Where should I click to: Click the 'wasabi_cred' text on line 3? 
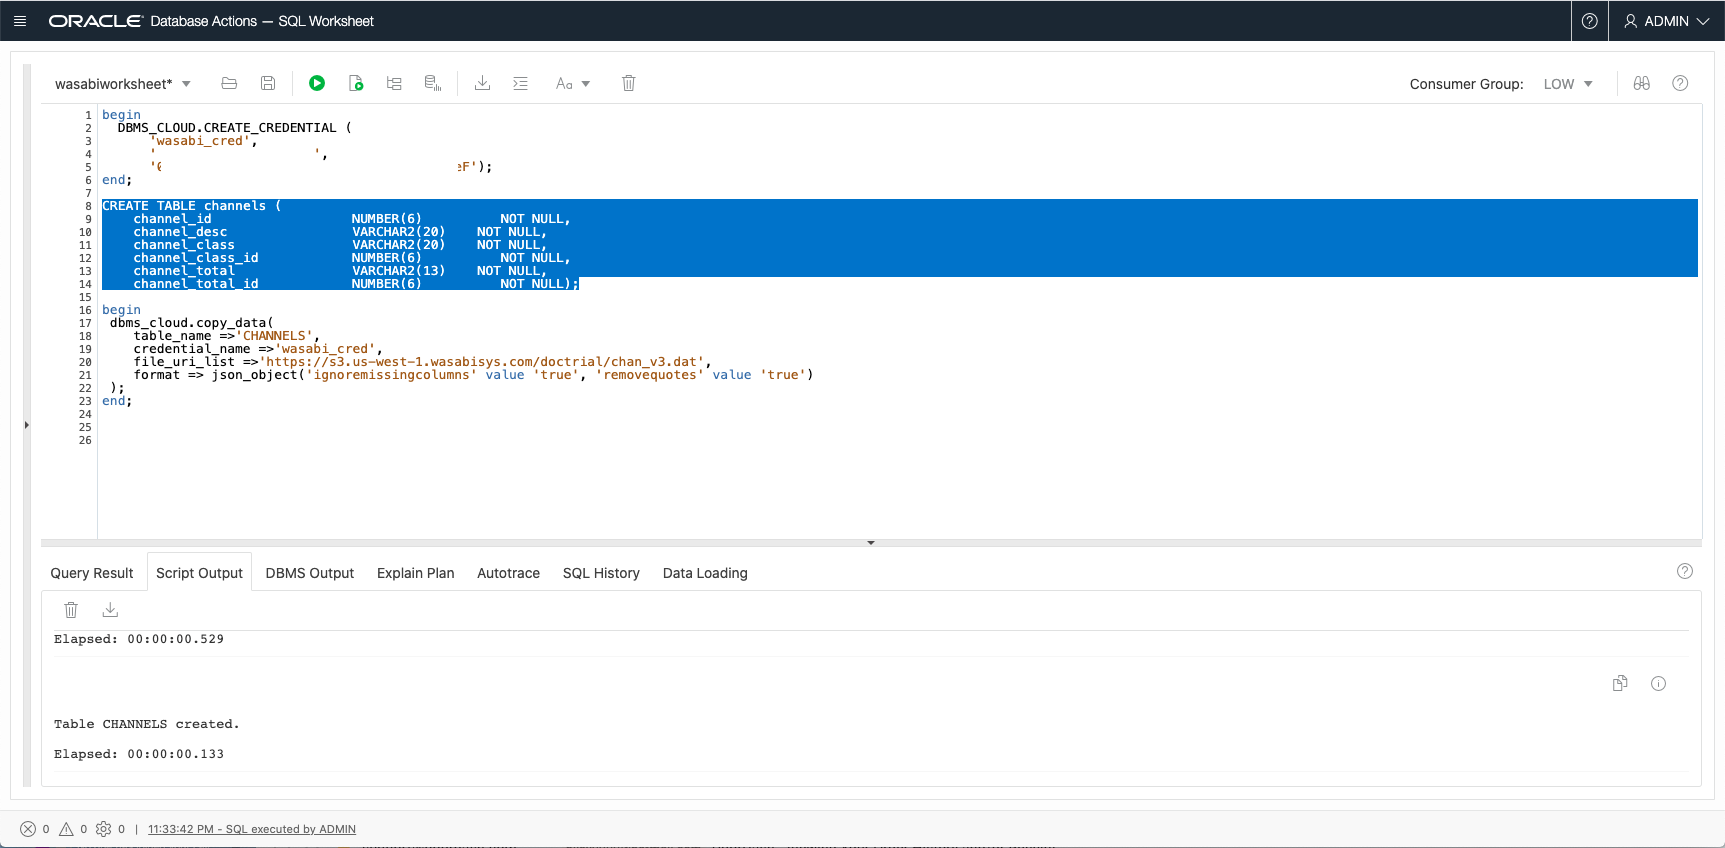click(200, 141)
